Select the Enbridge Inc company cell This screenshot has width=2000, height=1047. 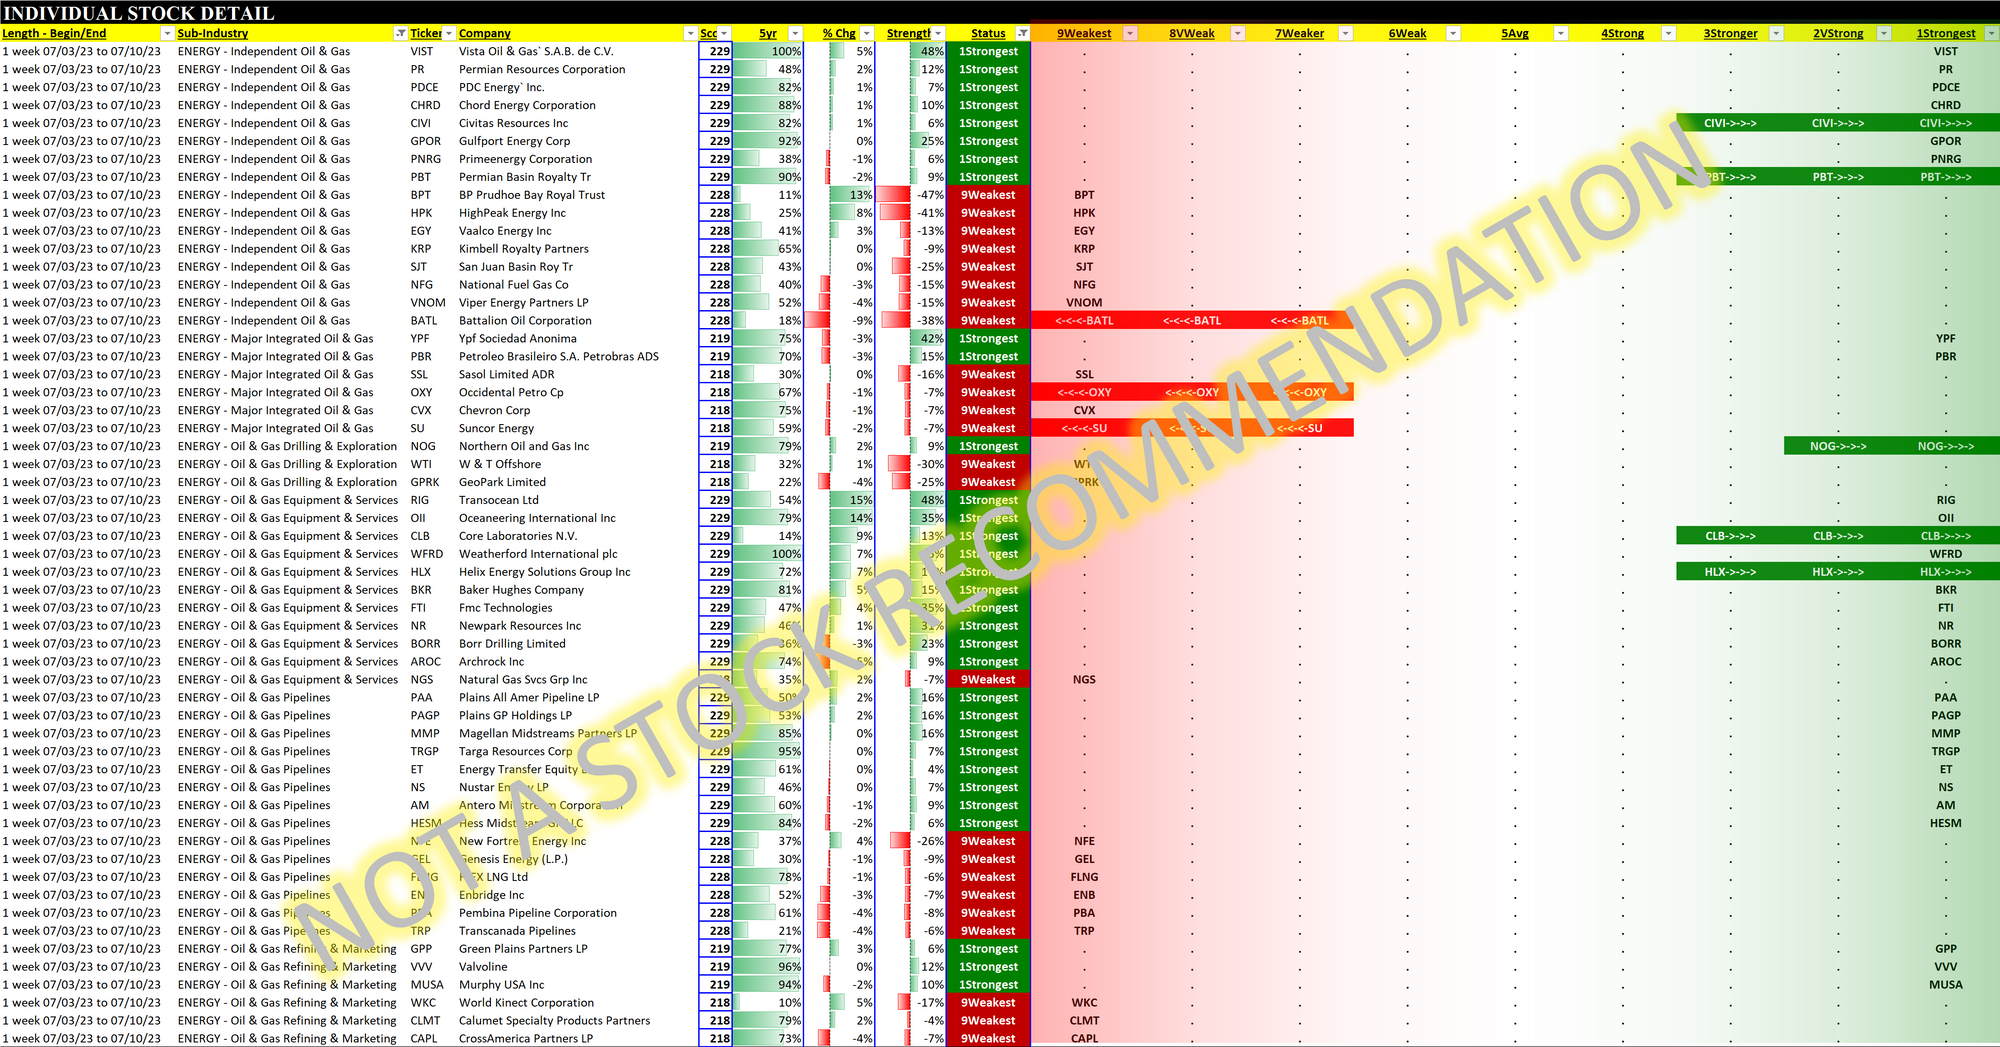(x=577, y=895)
